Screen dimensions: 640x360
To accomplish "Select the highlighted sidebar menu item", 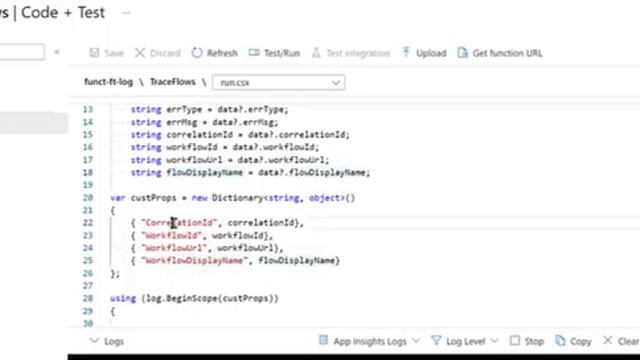I will (x=33, y=123).
